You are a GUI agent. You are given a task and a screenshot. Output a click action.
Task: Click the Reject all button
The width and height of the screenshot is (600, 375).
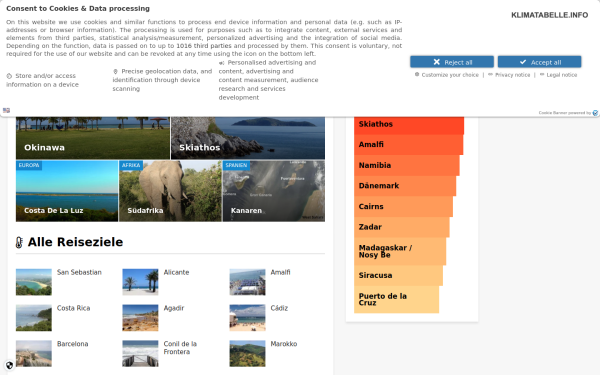pos(452,62)
